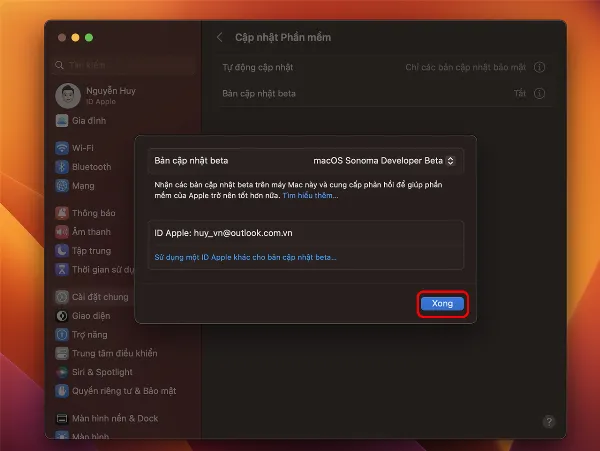
Task: Click the Xong button
Action: 442,304
